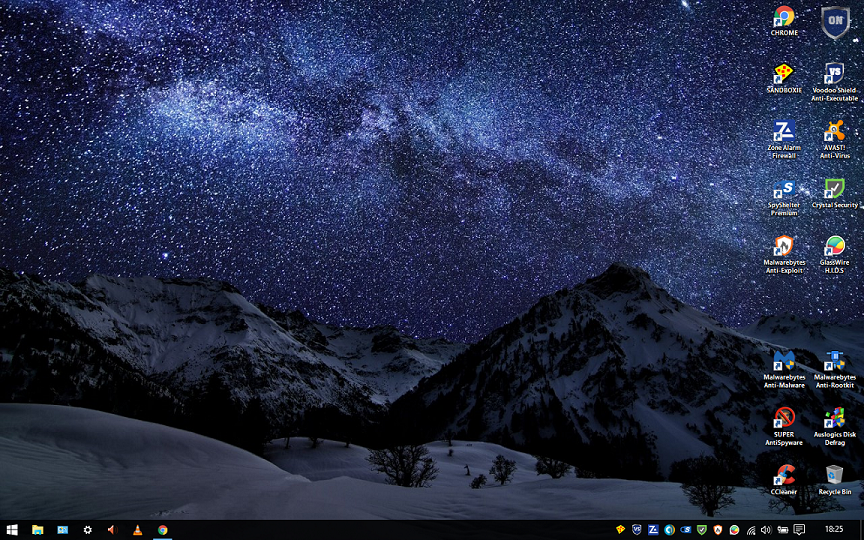Click the 18:25 taskbar clock
864x540 pixels.
pyautogui.click(x=834, y=529)
